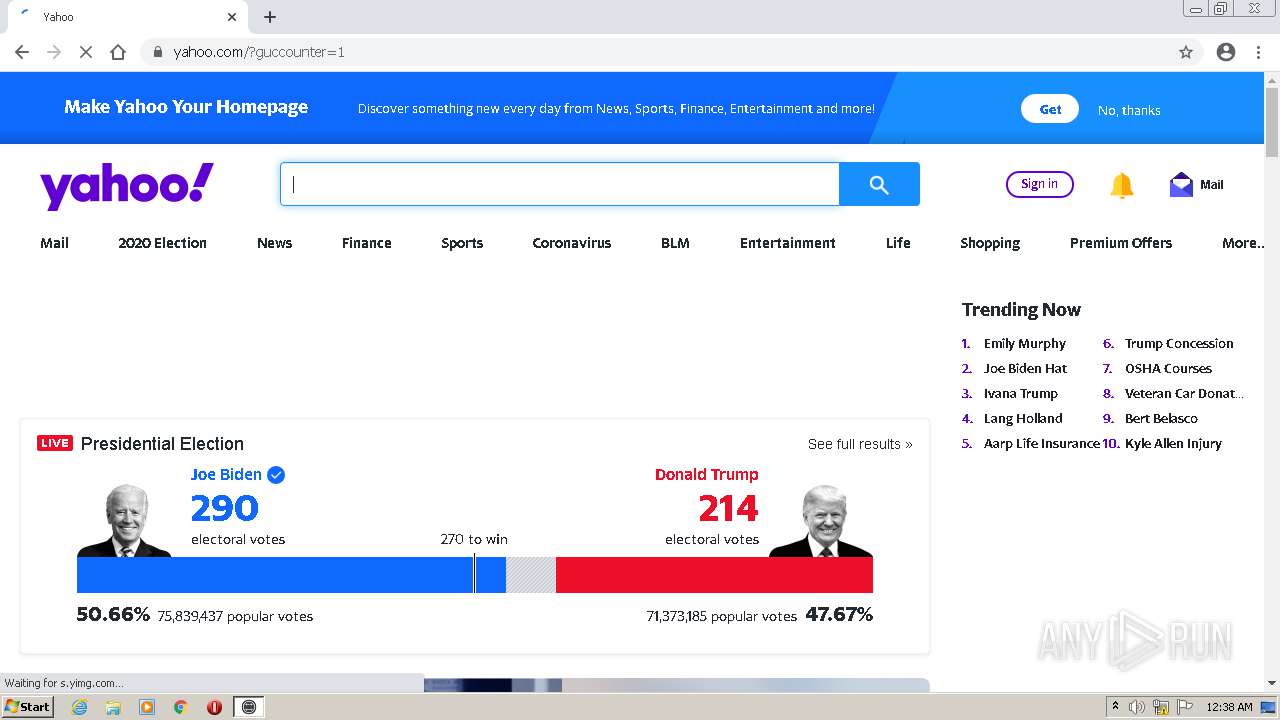This screenshot has height=720, width=1280.
Task: Click the Action Center flag icon
Action: [x=1185, y=707]
